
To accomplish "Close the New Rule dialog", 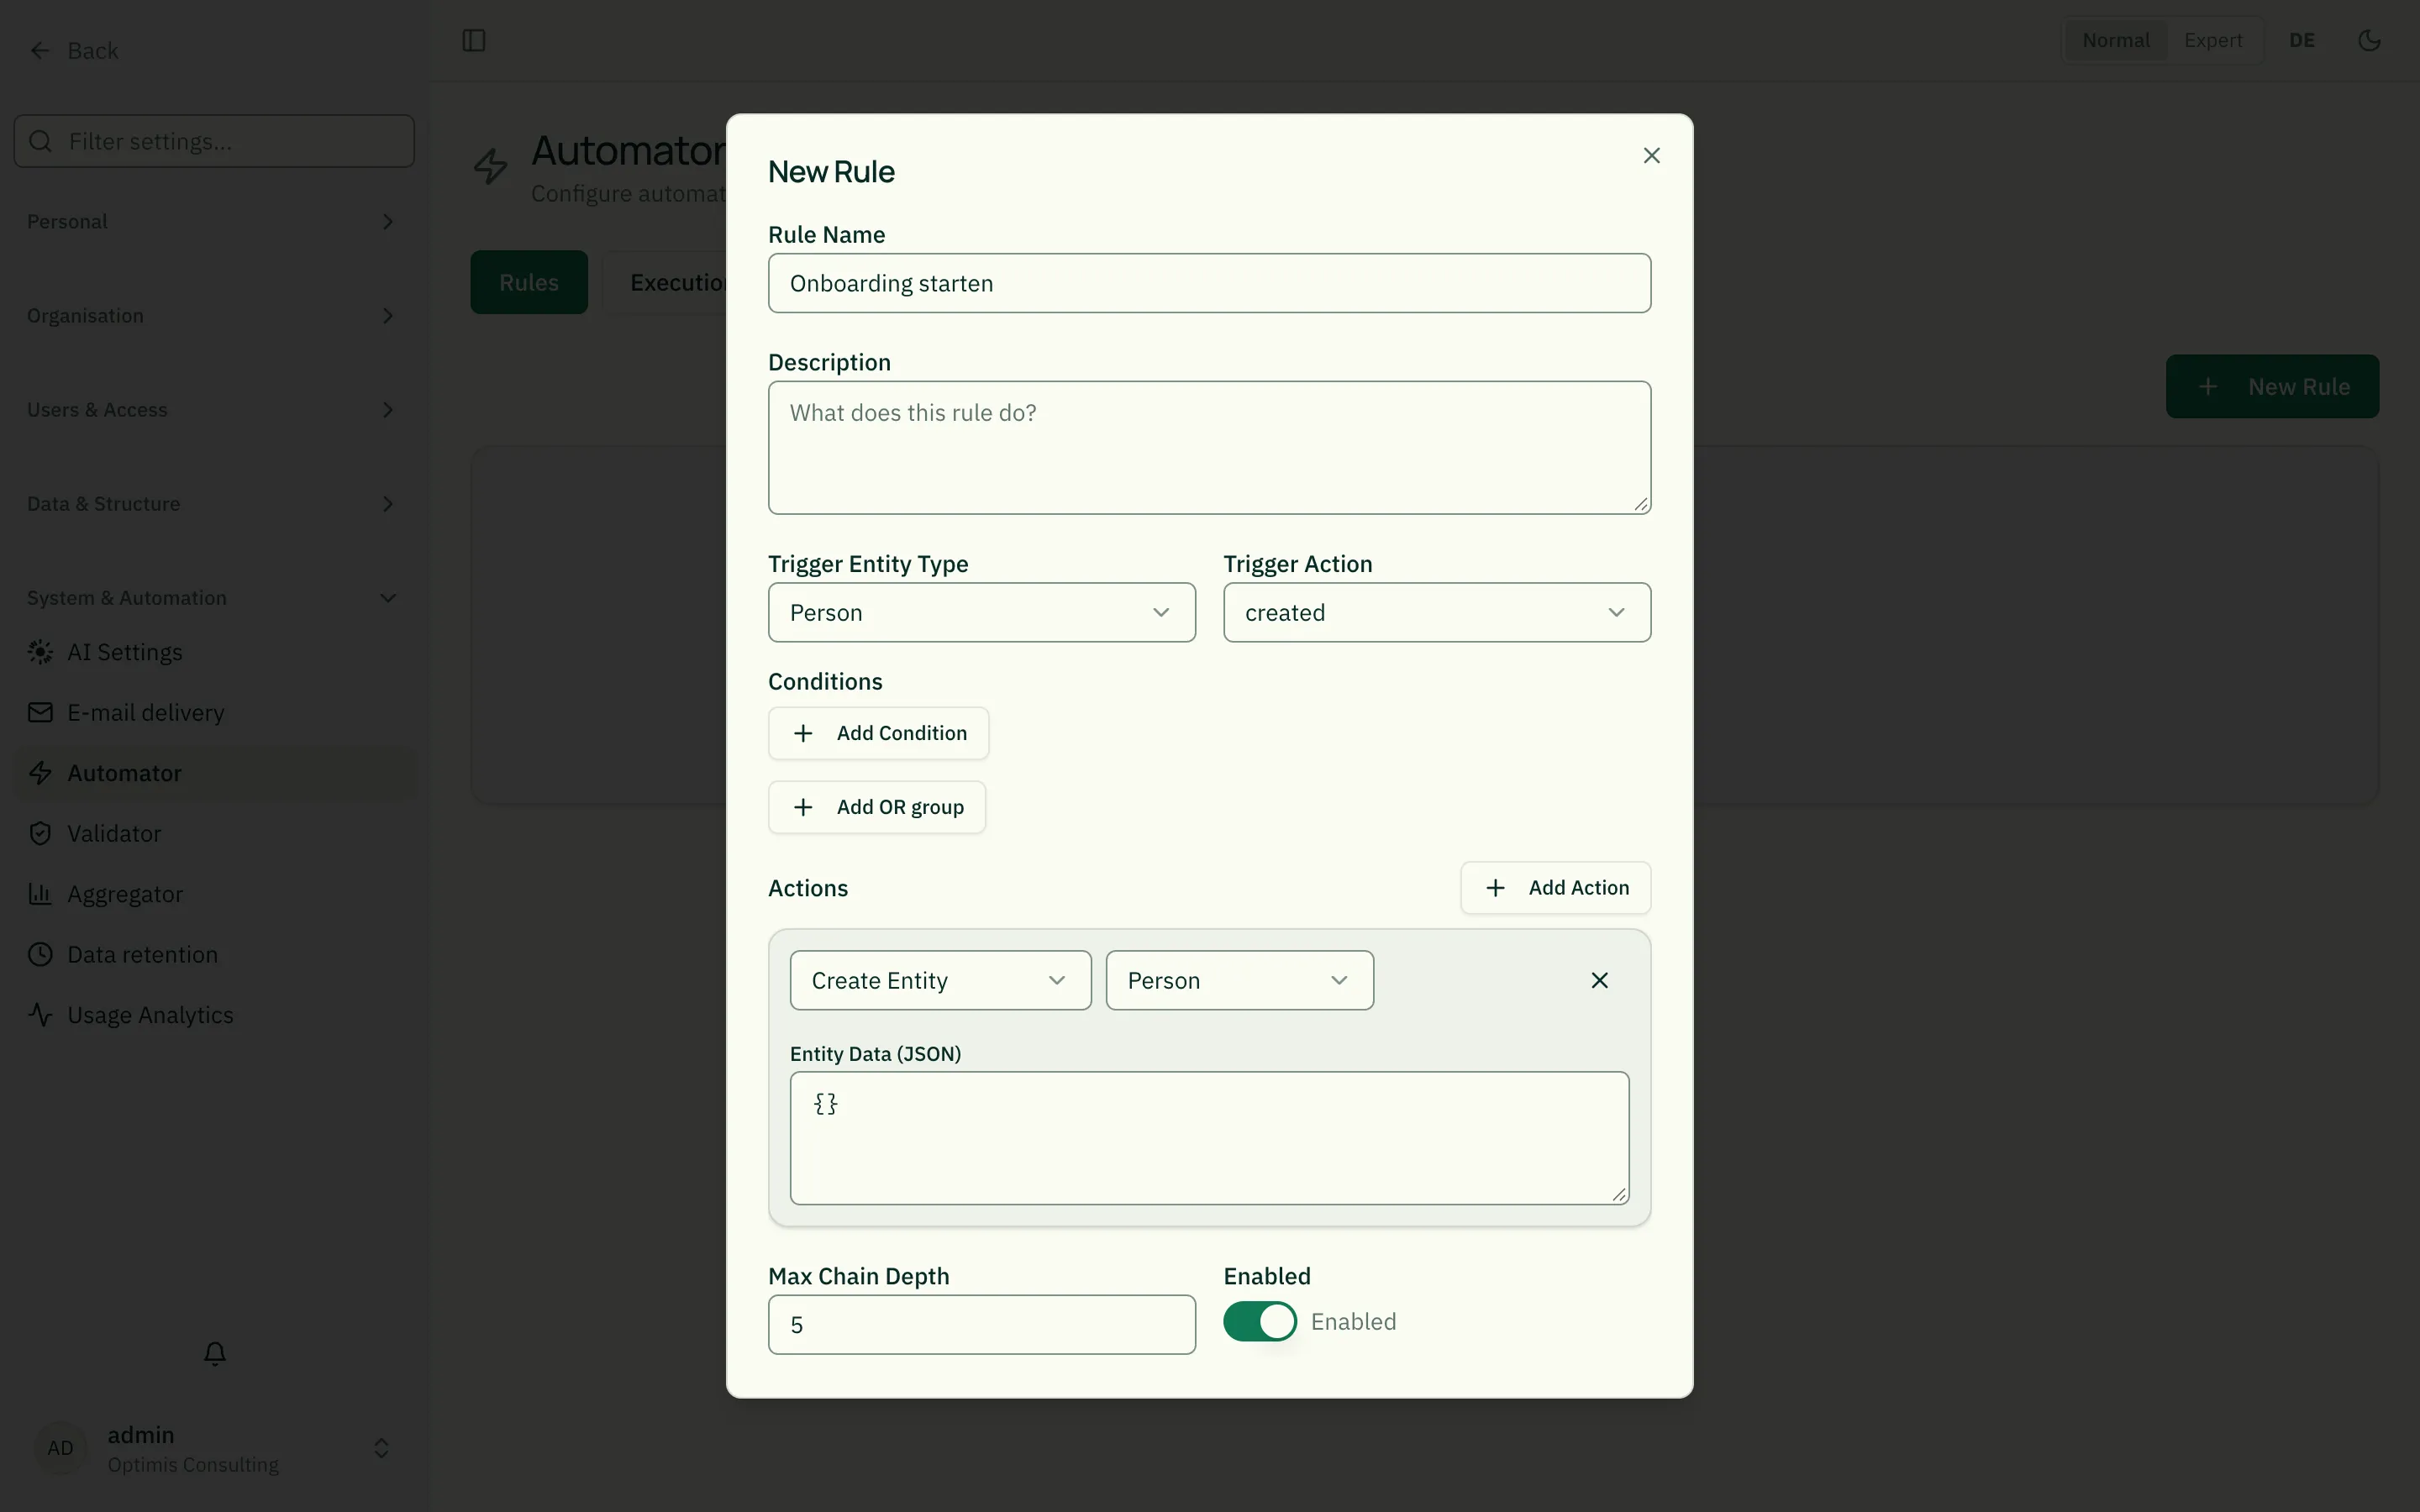I will click(x=1652, y=156).
